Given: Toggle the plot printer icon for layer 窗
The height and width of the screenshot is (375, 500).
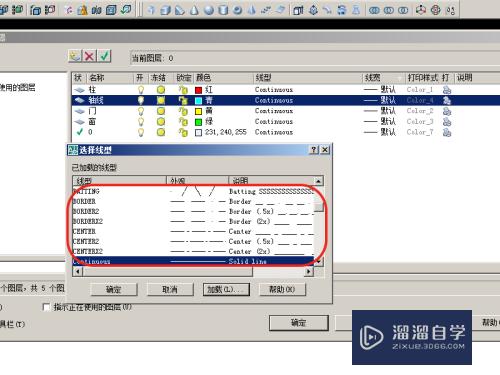Looking at the screenshot, I should (447, 122).
